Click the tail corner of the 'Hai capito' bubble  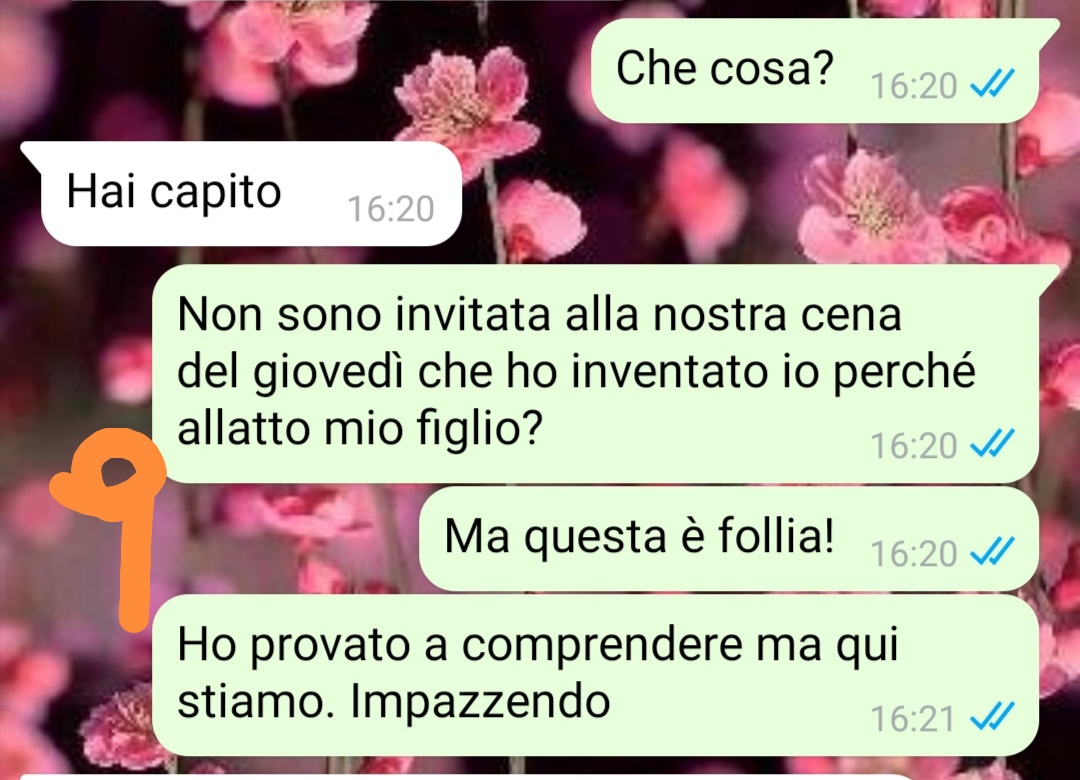pos(32,152)
